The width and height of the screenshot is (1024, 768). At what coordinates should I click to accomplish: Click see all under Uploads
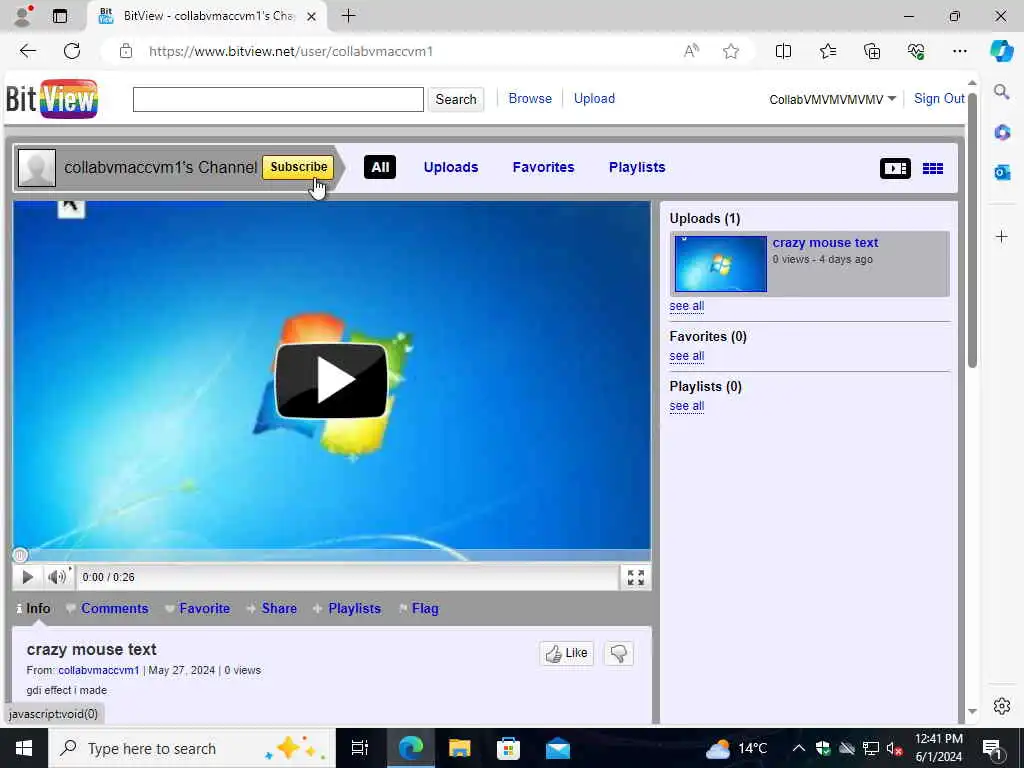point(686,306)
